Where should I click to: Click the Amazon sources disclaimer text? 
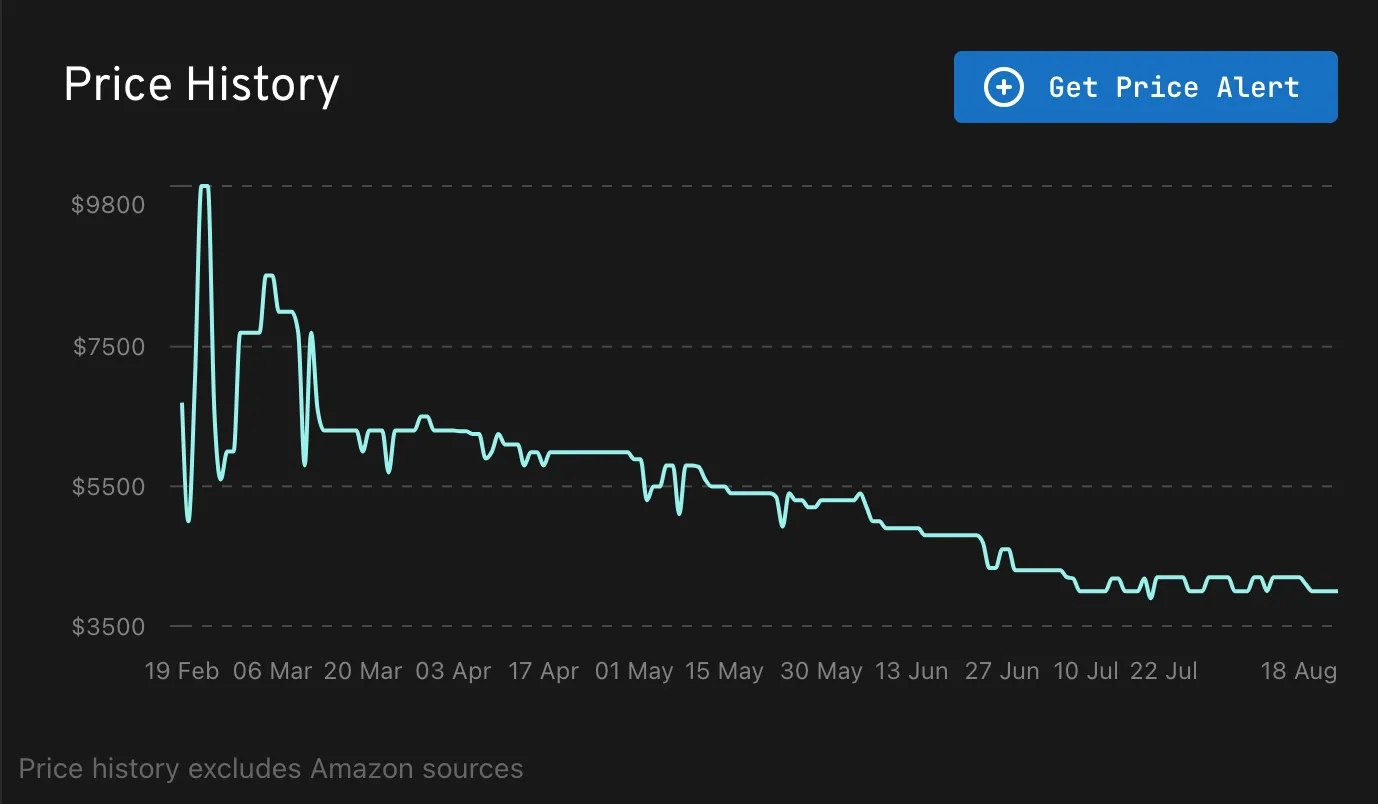(x=272, y=768)
